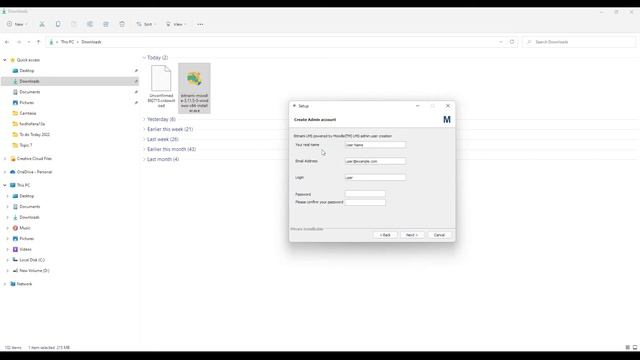The image size is (640, 360).
Task: Collapse the Quick access tree node
Action: coord(5,60)
